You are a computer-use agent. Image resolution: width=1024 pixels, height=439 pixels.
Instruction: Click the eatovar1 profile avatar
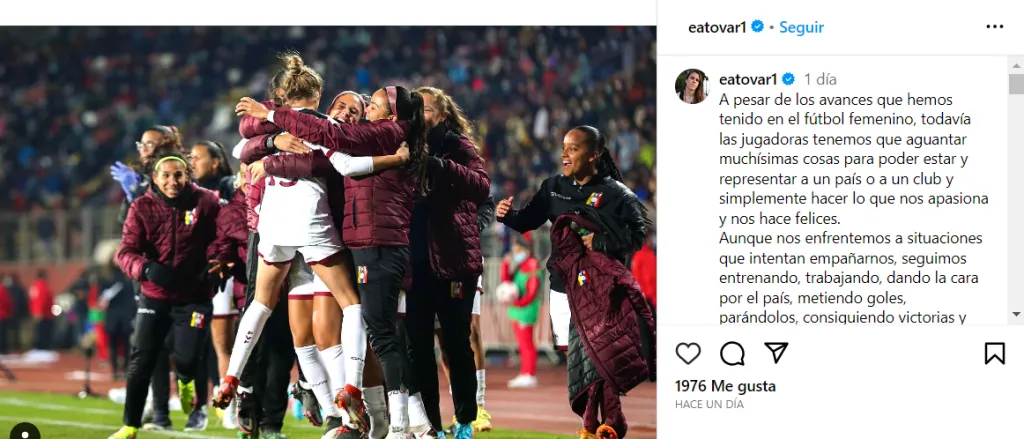tap(692, 86)
